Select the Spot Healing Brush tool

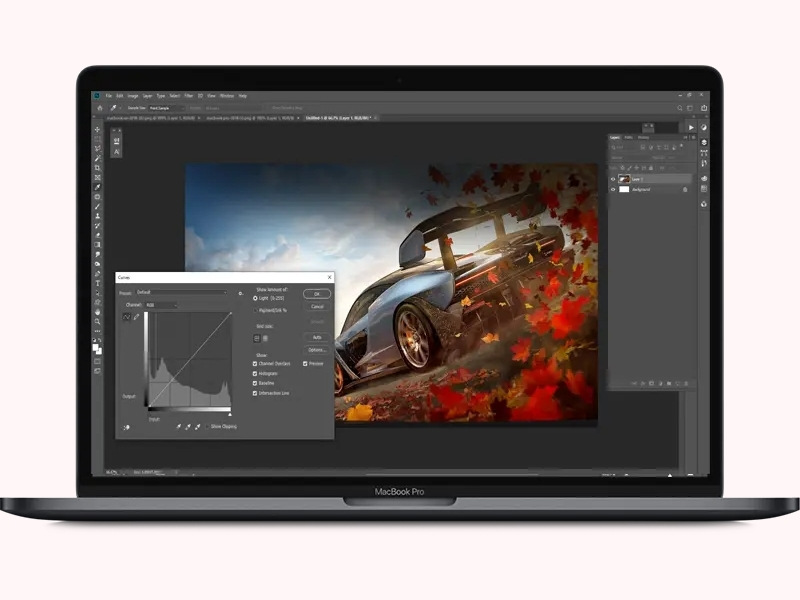point(97,197)
